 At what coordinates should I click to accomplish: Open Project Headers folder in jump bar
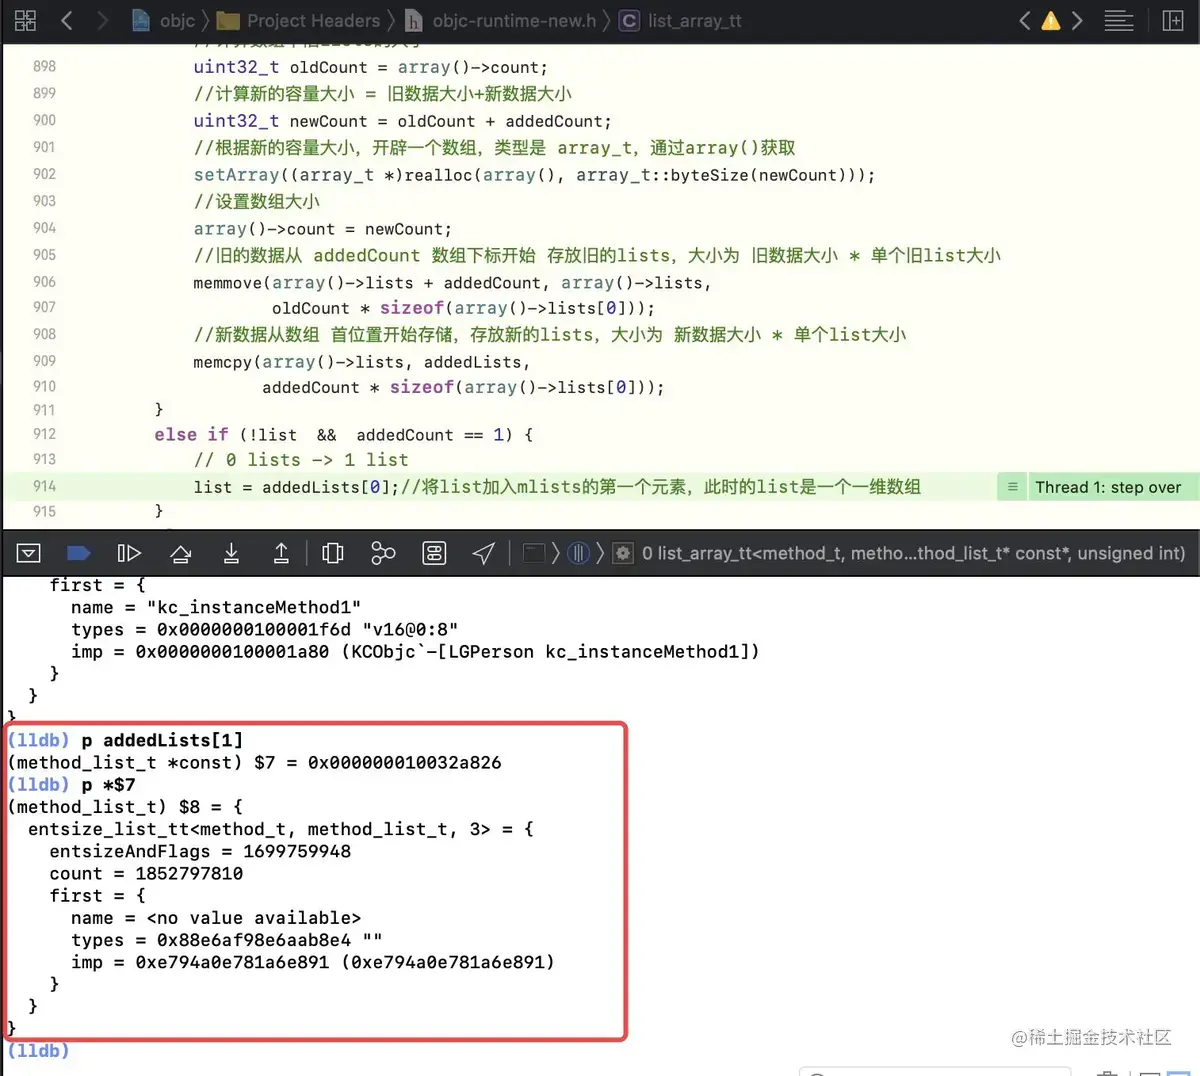pos(299,20)
